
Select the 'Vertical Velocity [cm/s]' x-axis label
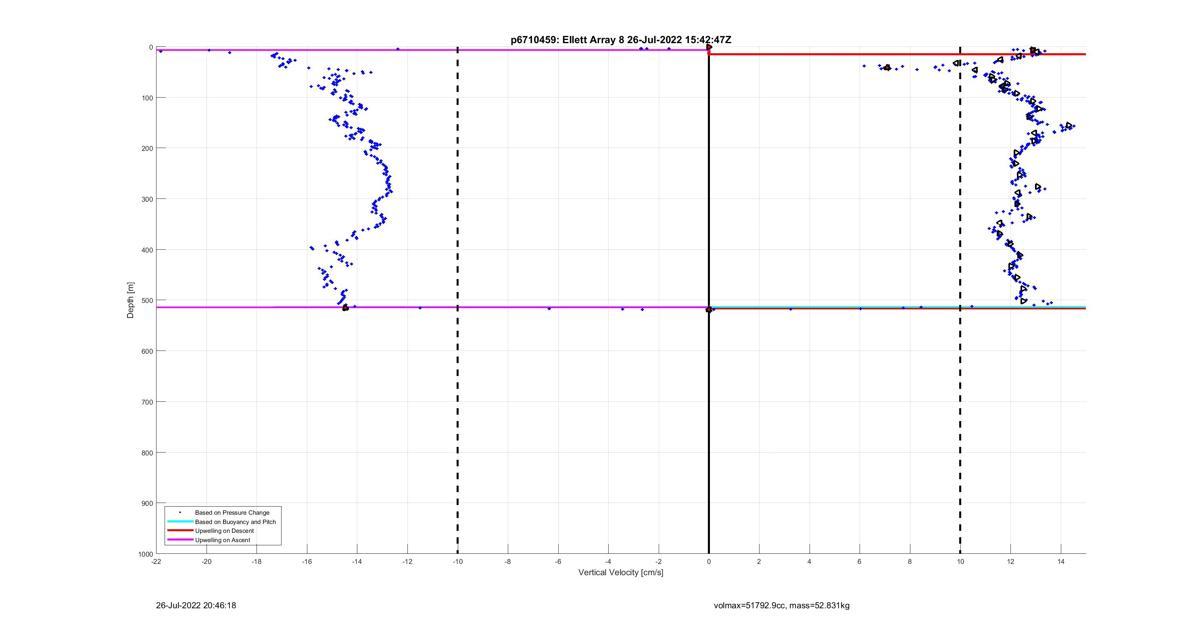pyautogui.click(x=621, y=573)
